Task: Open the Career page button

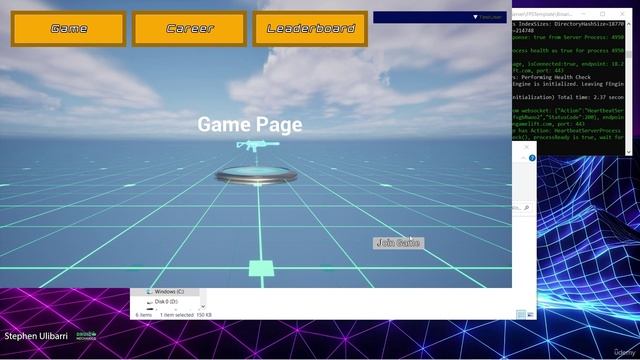Action: [x=189, y=29]
